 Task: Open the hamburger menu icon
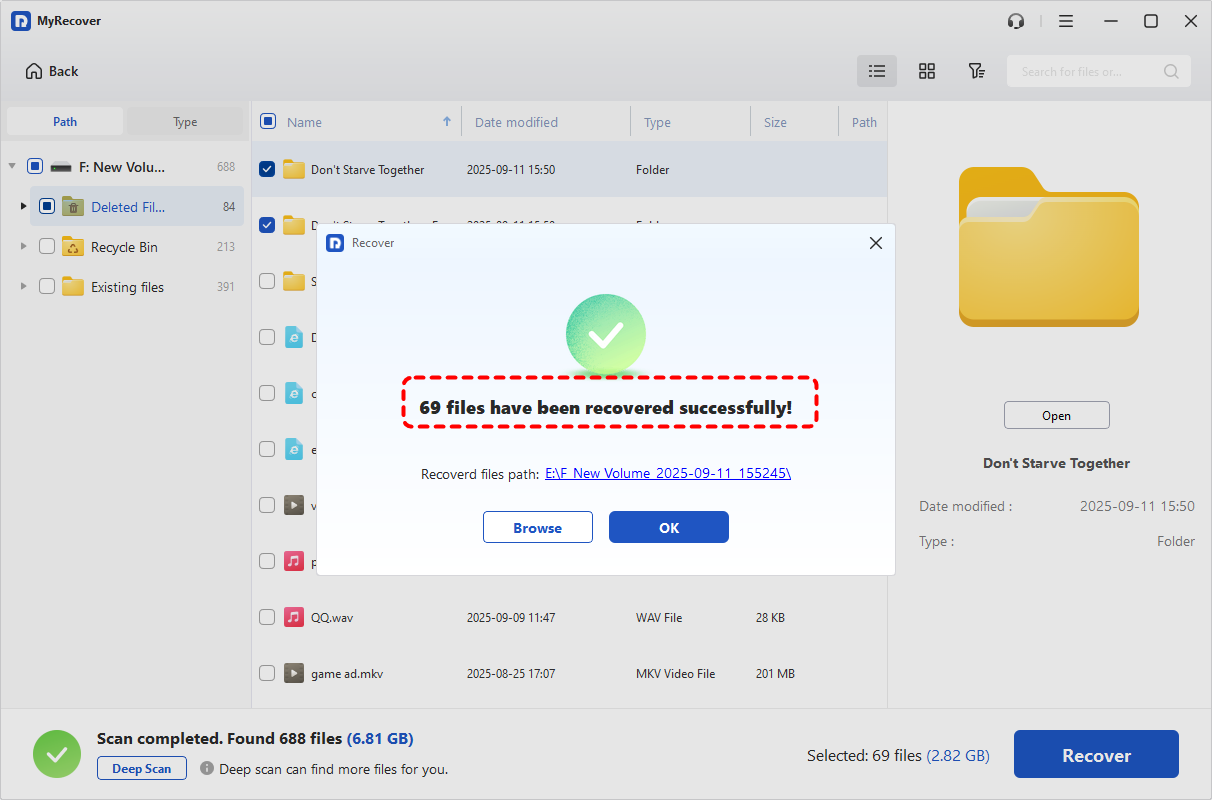1066,21
